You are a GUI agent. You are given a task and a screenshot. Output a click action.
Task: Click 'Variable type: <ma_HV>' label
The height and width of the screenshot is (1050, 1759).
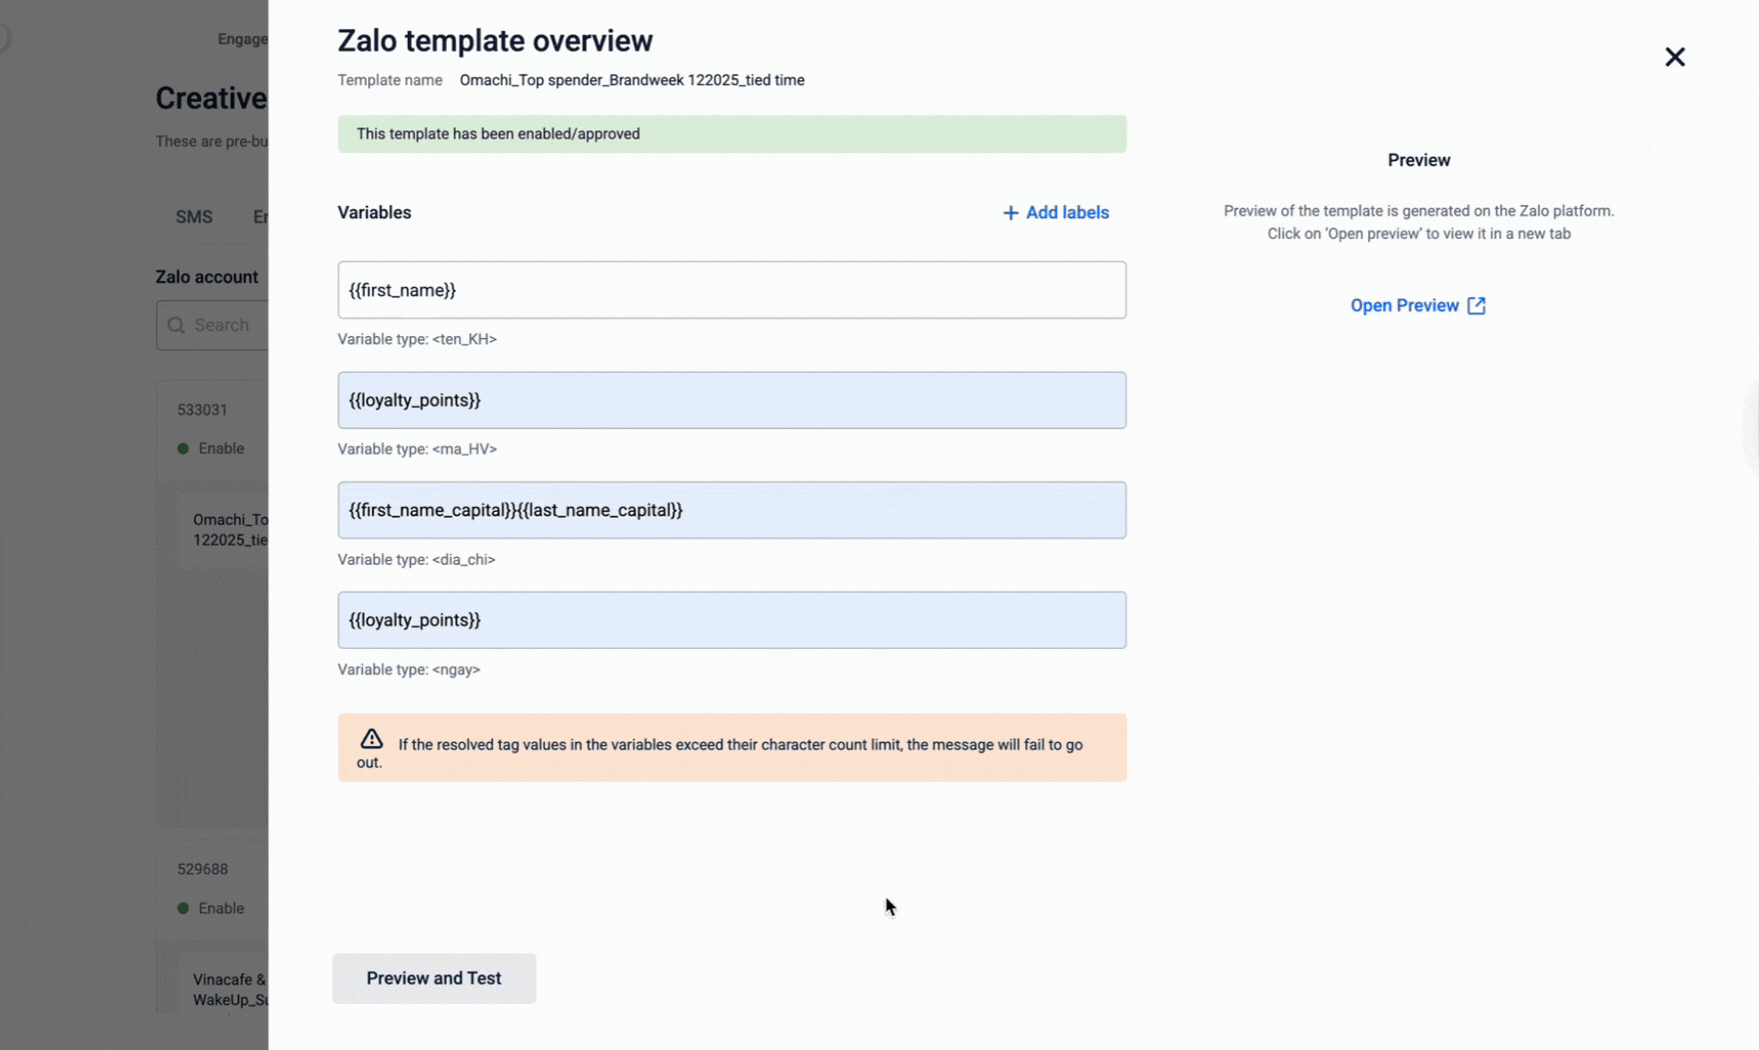pyautogui.click(x=417, y=449)
